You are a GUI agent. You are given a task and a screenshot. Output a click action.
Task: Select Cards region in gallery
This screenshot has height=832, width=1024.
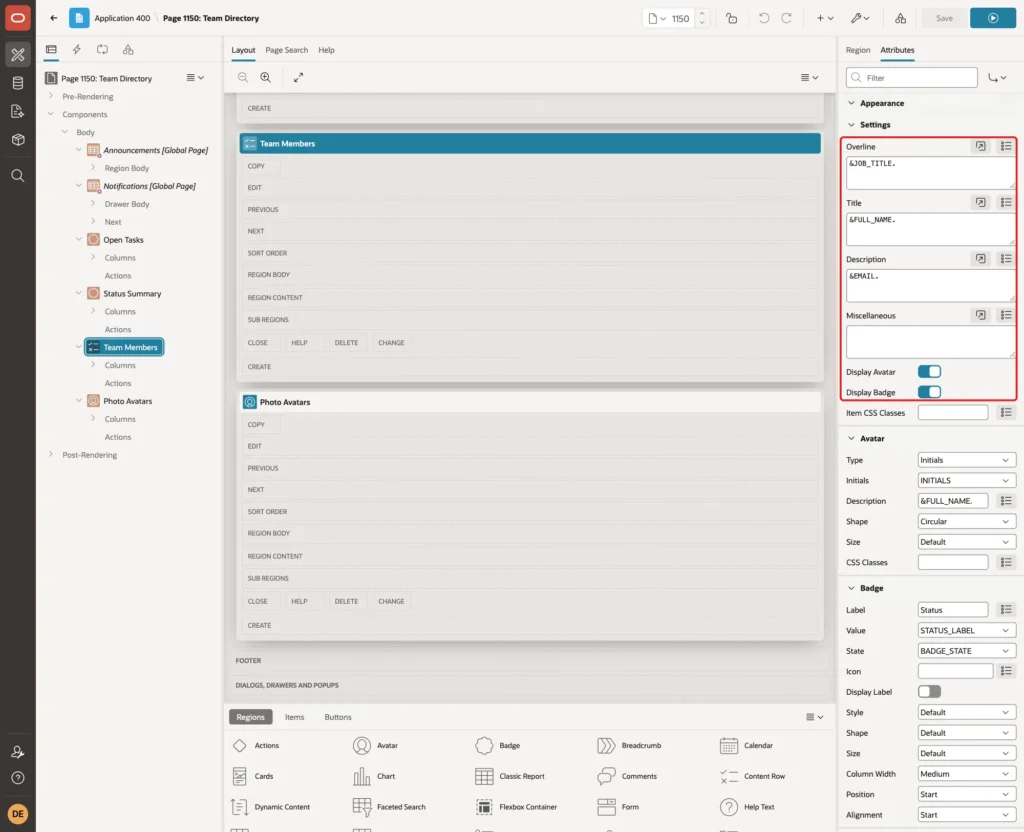pyautogui.click(x=253, y=776)
